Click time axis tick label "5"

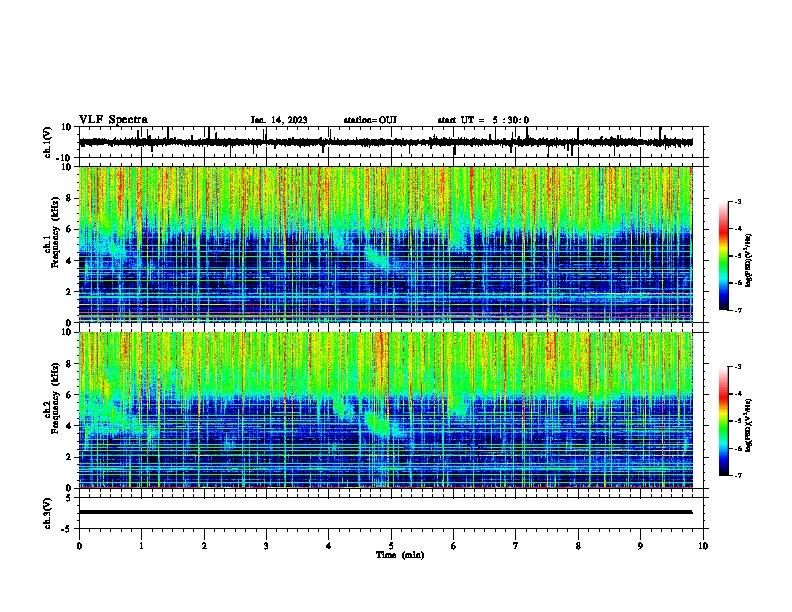pos(391,546)
